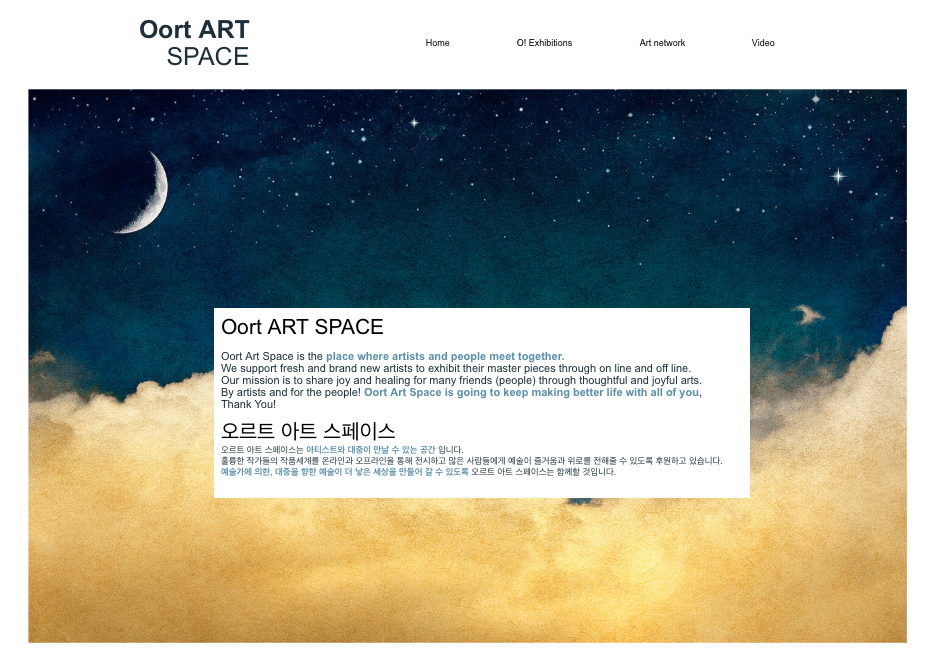This screenshot has height=653, width=936.
Task: Click the 'Oort ART SPACE' heading in white box
Action: (302, 327)
